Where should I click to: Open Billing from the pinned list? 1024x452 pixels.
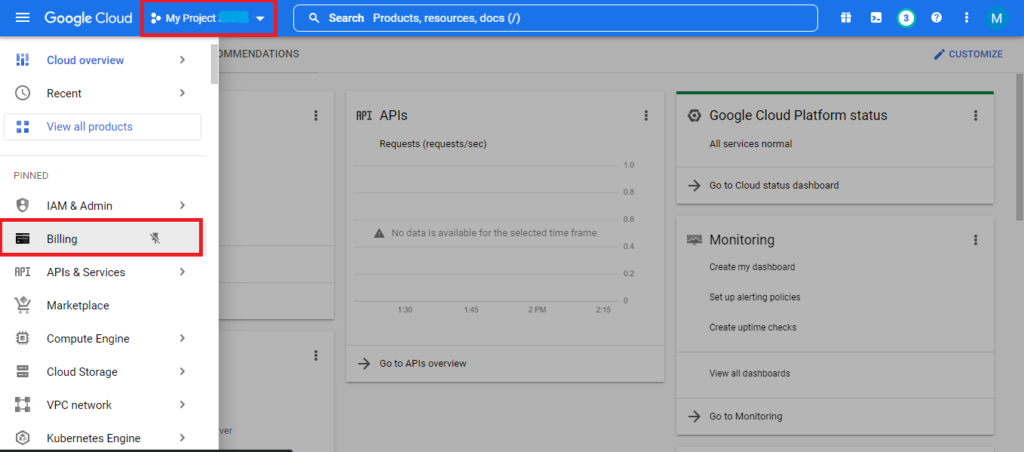pos(101,239)
